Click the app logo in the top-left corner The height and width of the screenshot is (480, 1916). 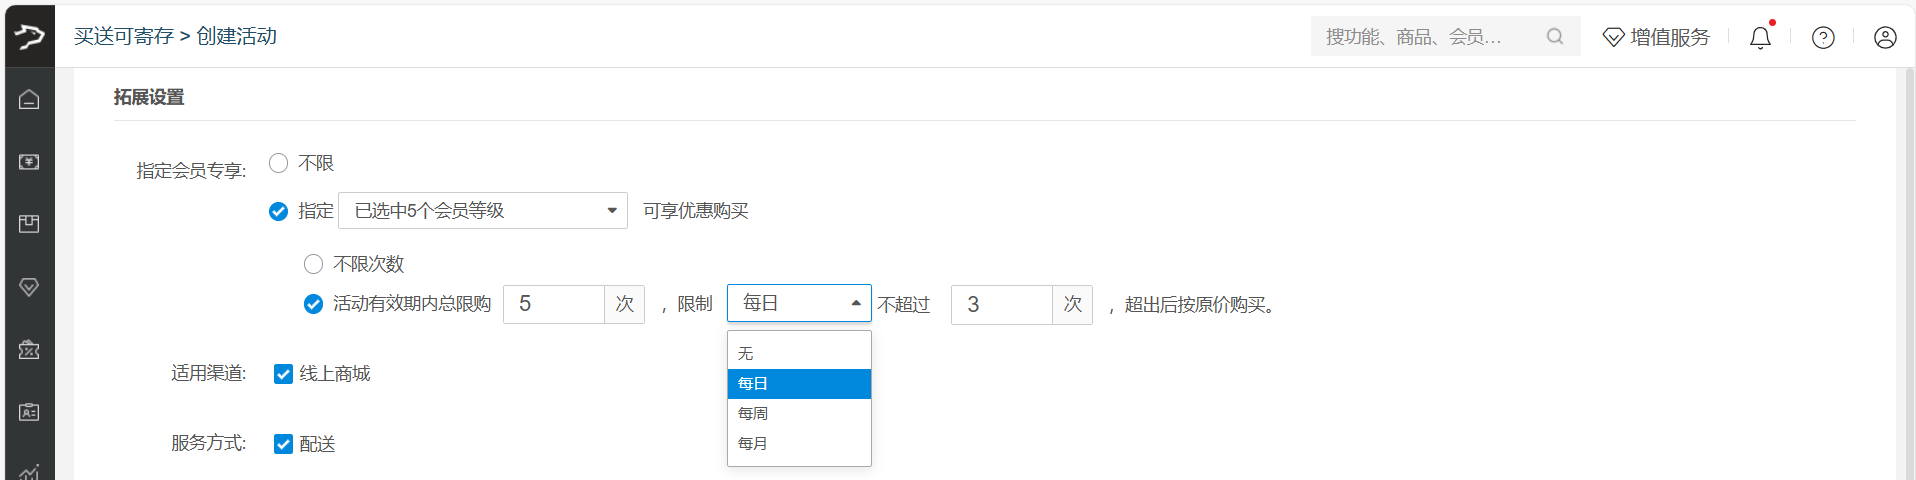click(29, 37)
